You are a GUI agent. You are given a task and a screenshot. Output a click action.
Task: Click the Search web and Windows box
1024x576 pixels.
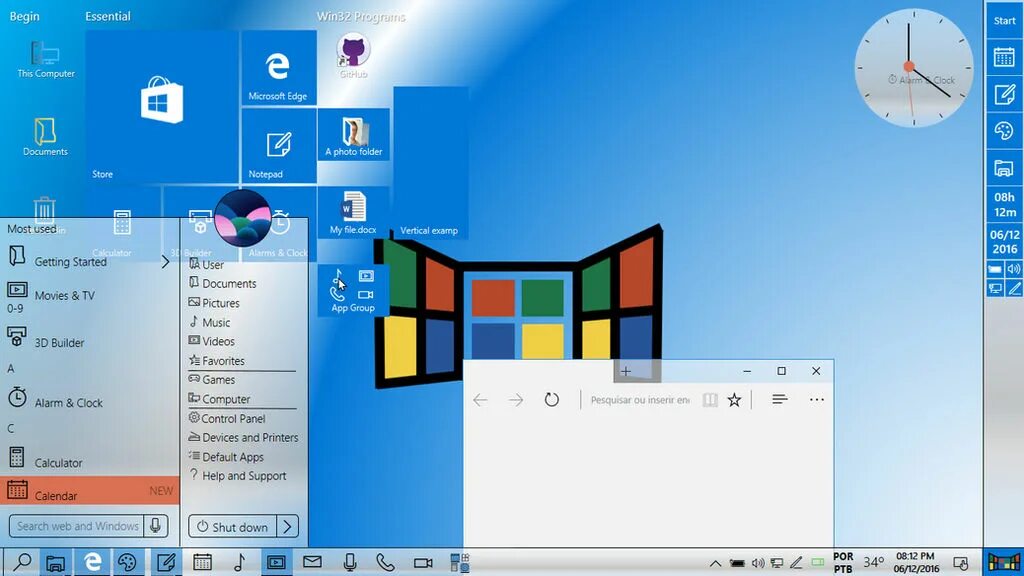77,526
